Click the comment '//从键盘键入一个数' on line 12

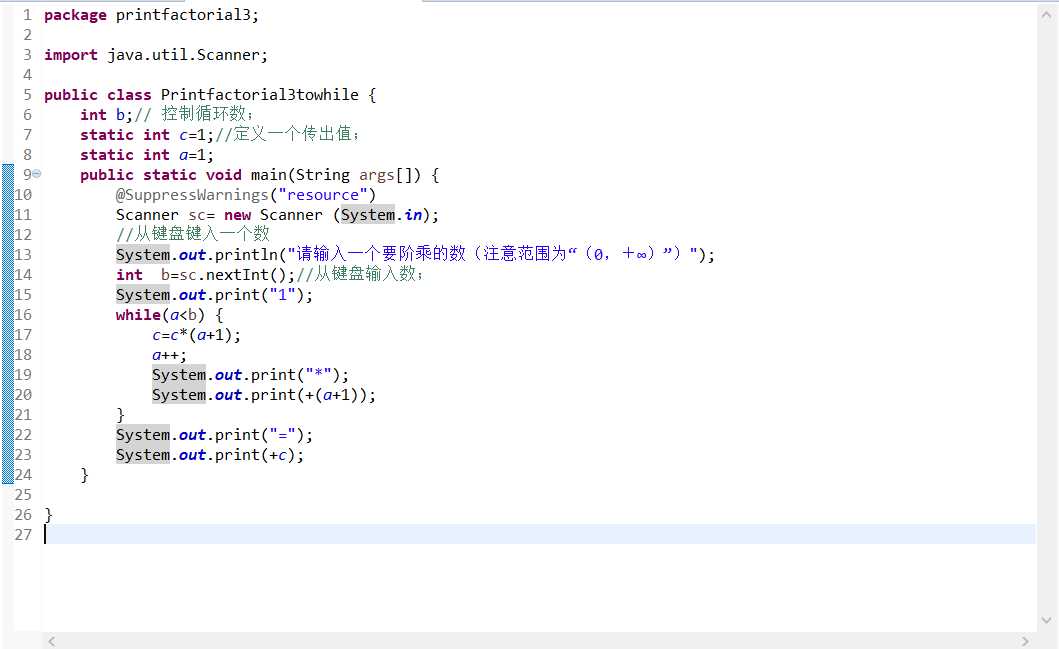(192, 234)
